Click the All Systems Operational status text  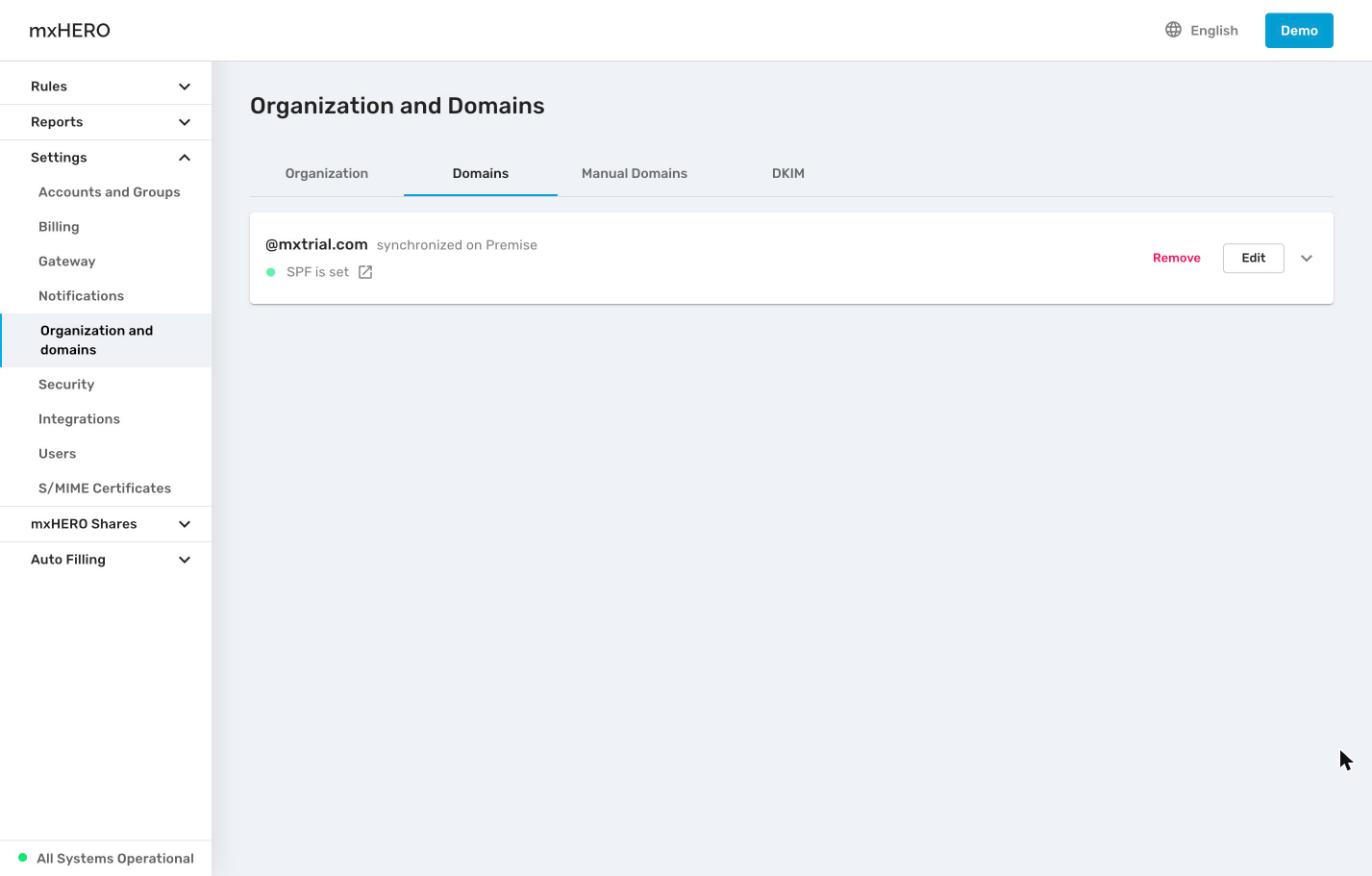(115, 858)
